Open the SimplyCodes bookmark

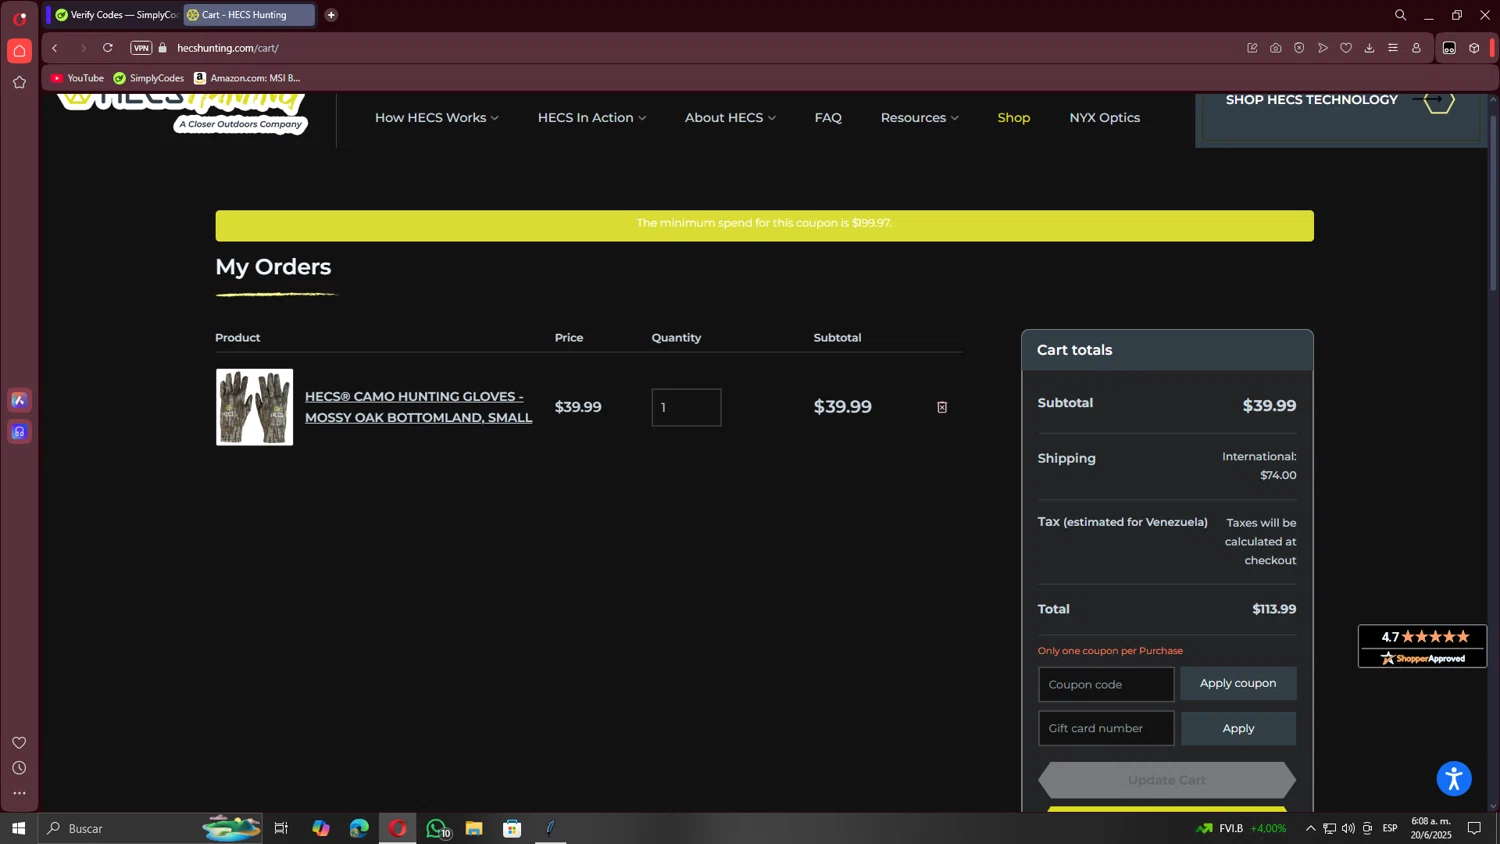pyautogui.click(x=149, y=78)
